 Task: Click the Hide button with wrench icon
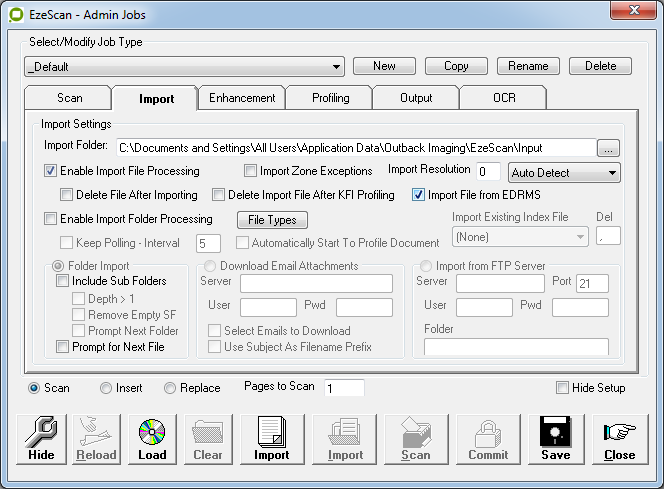41,439
